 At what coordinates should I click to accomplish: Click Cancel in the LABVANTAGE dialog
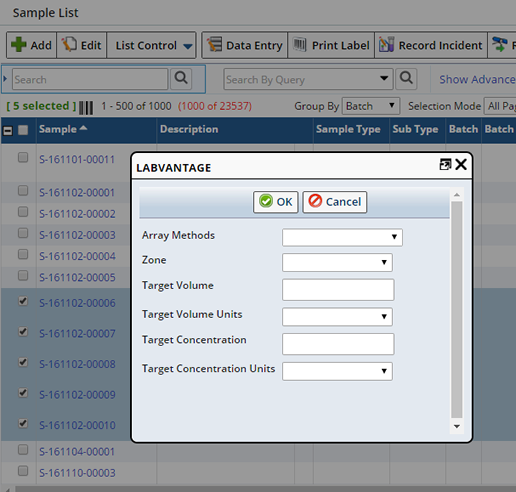(x=335, y=202)
